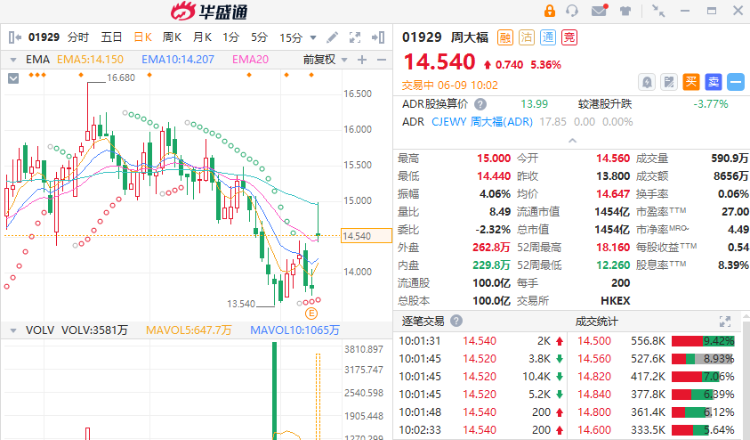750x440 pixels.
Task: Select 日K daily candlestick tab
Action: (143, 37)
